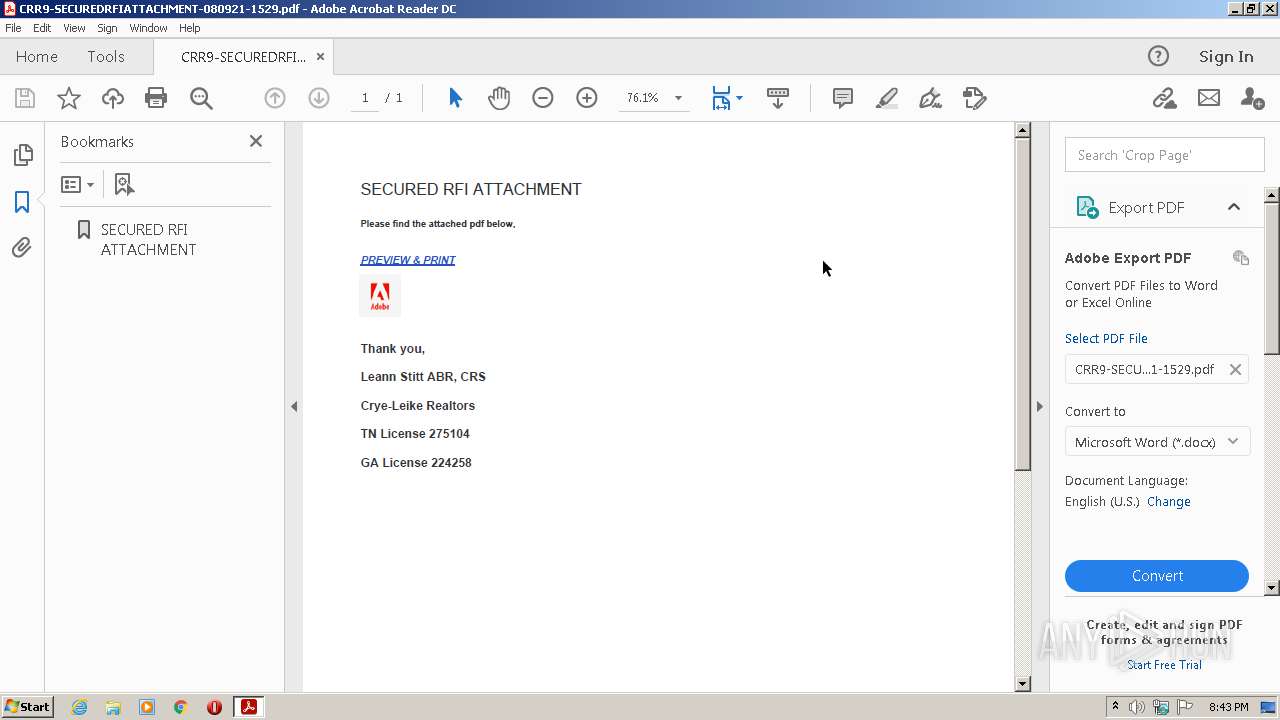Click the Convert button
The width and height of the screenshot is (1280, 720).
pyautogui.click(x=1157, y=576)
